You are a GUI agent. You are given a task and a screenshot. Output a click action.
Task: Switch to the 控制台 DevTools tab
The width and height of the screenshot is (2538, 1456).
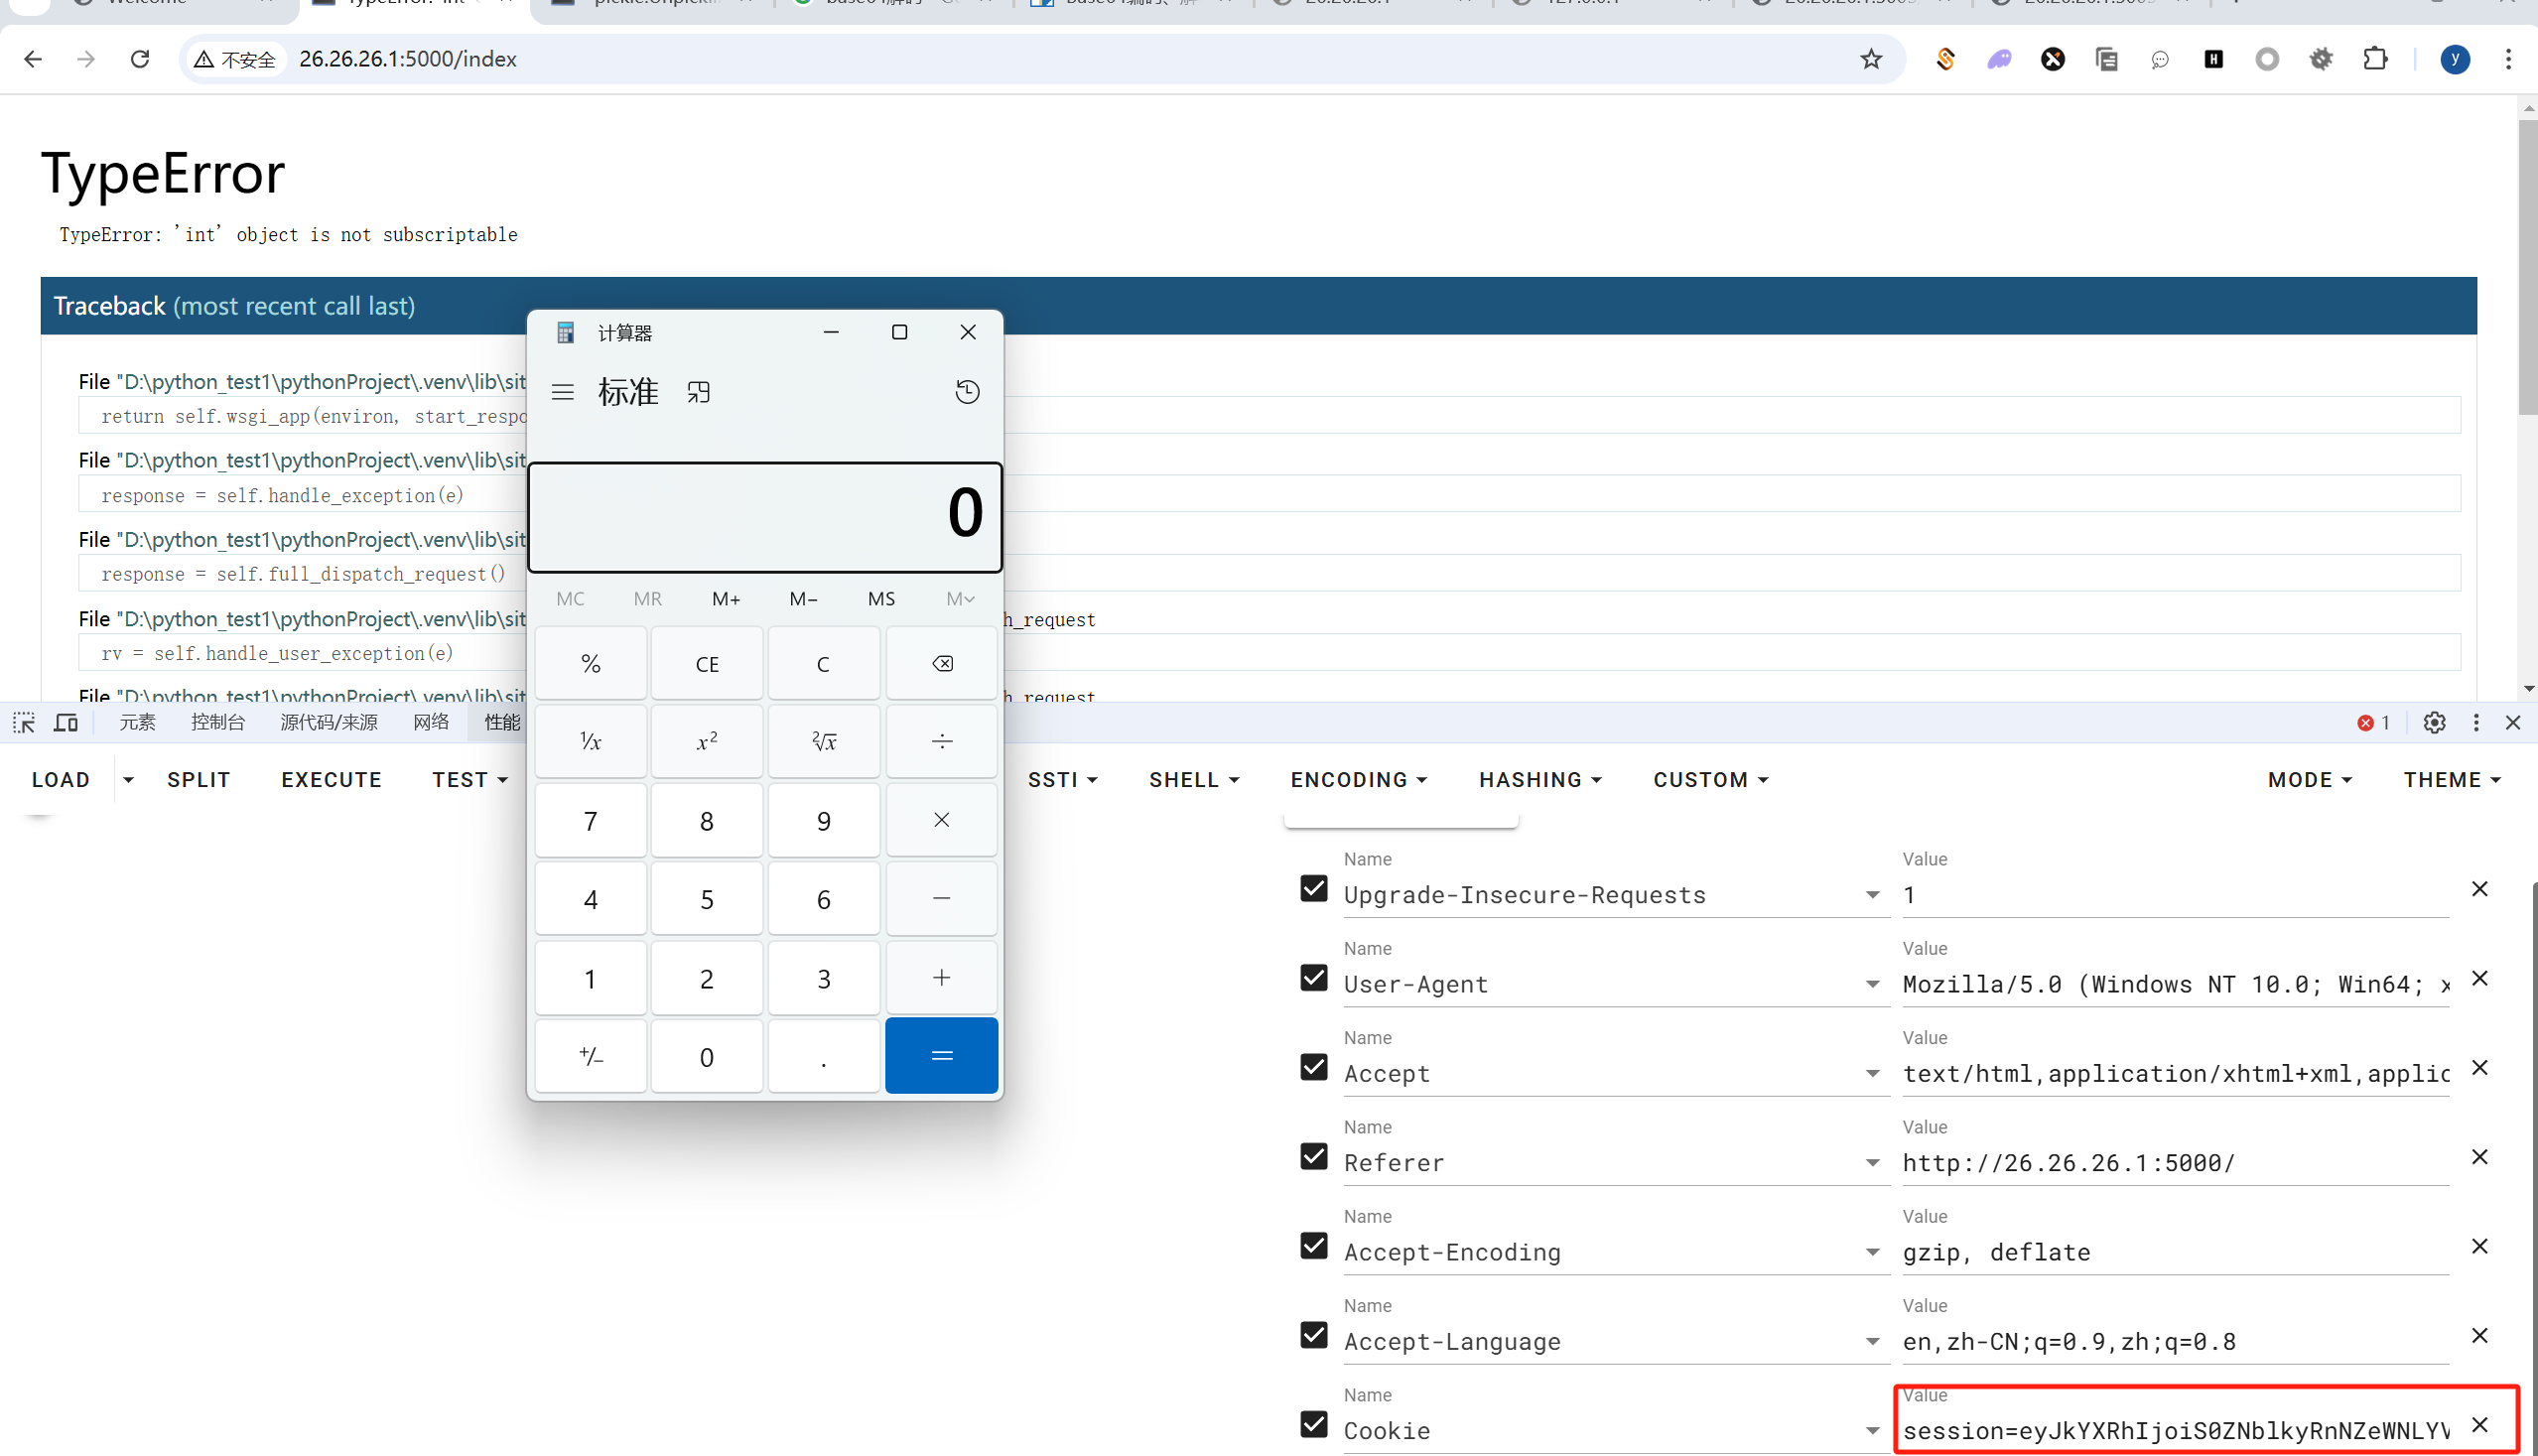(x=217, y=722)
